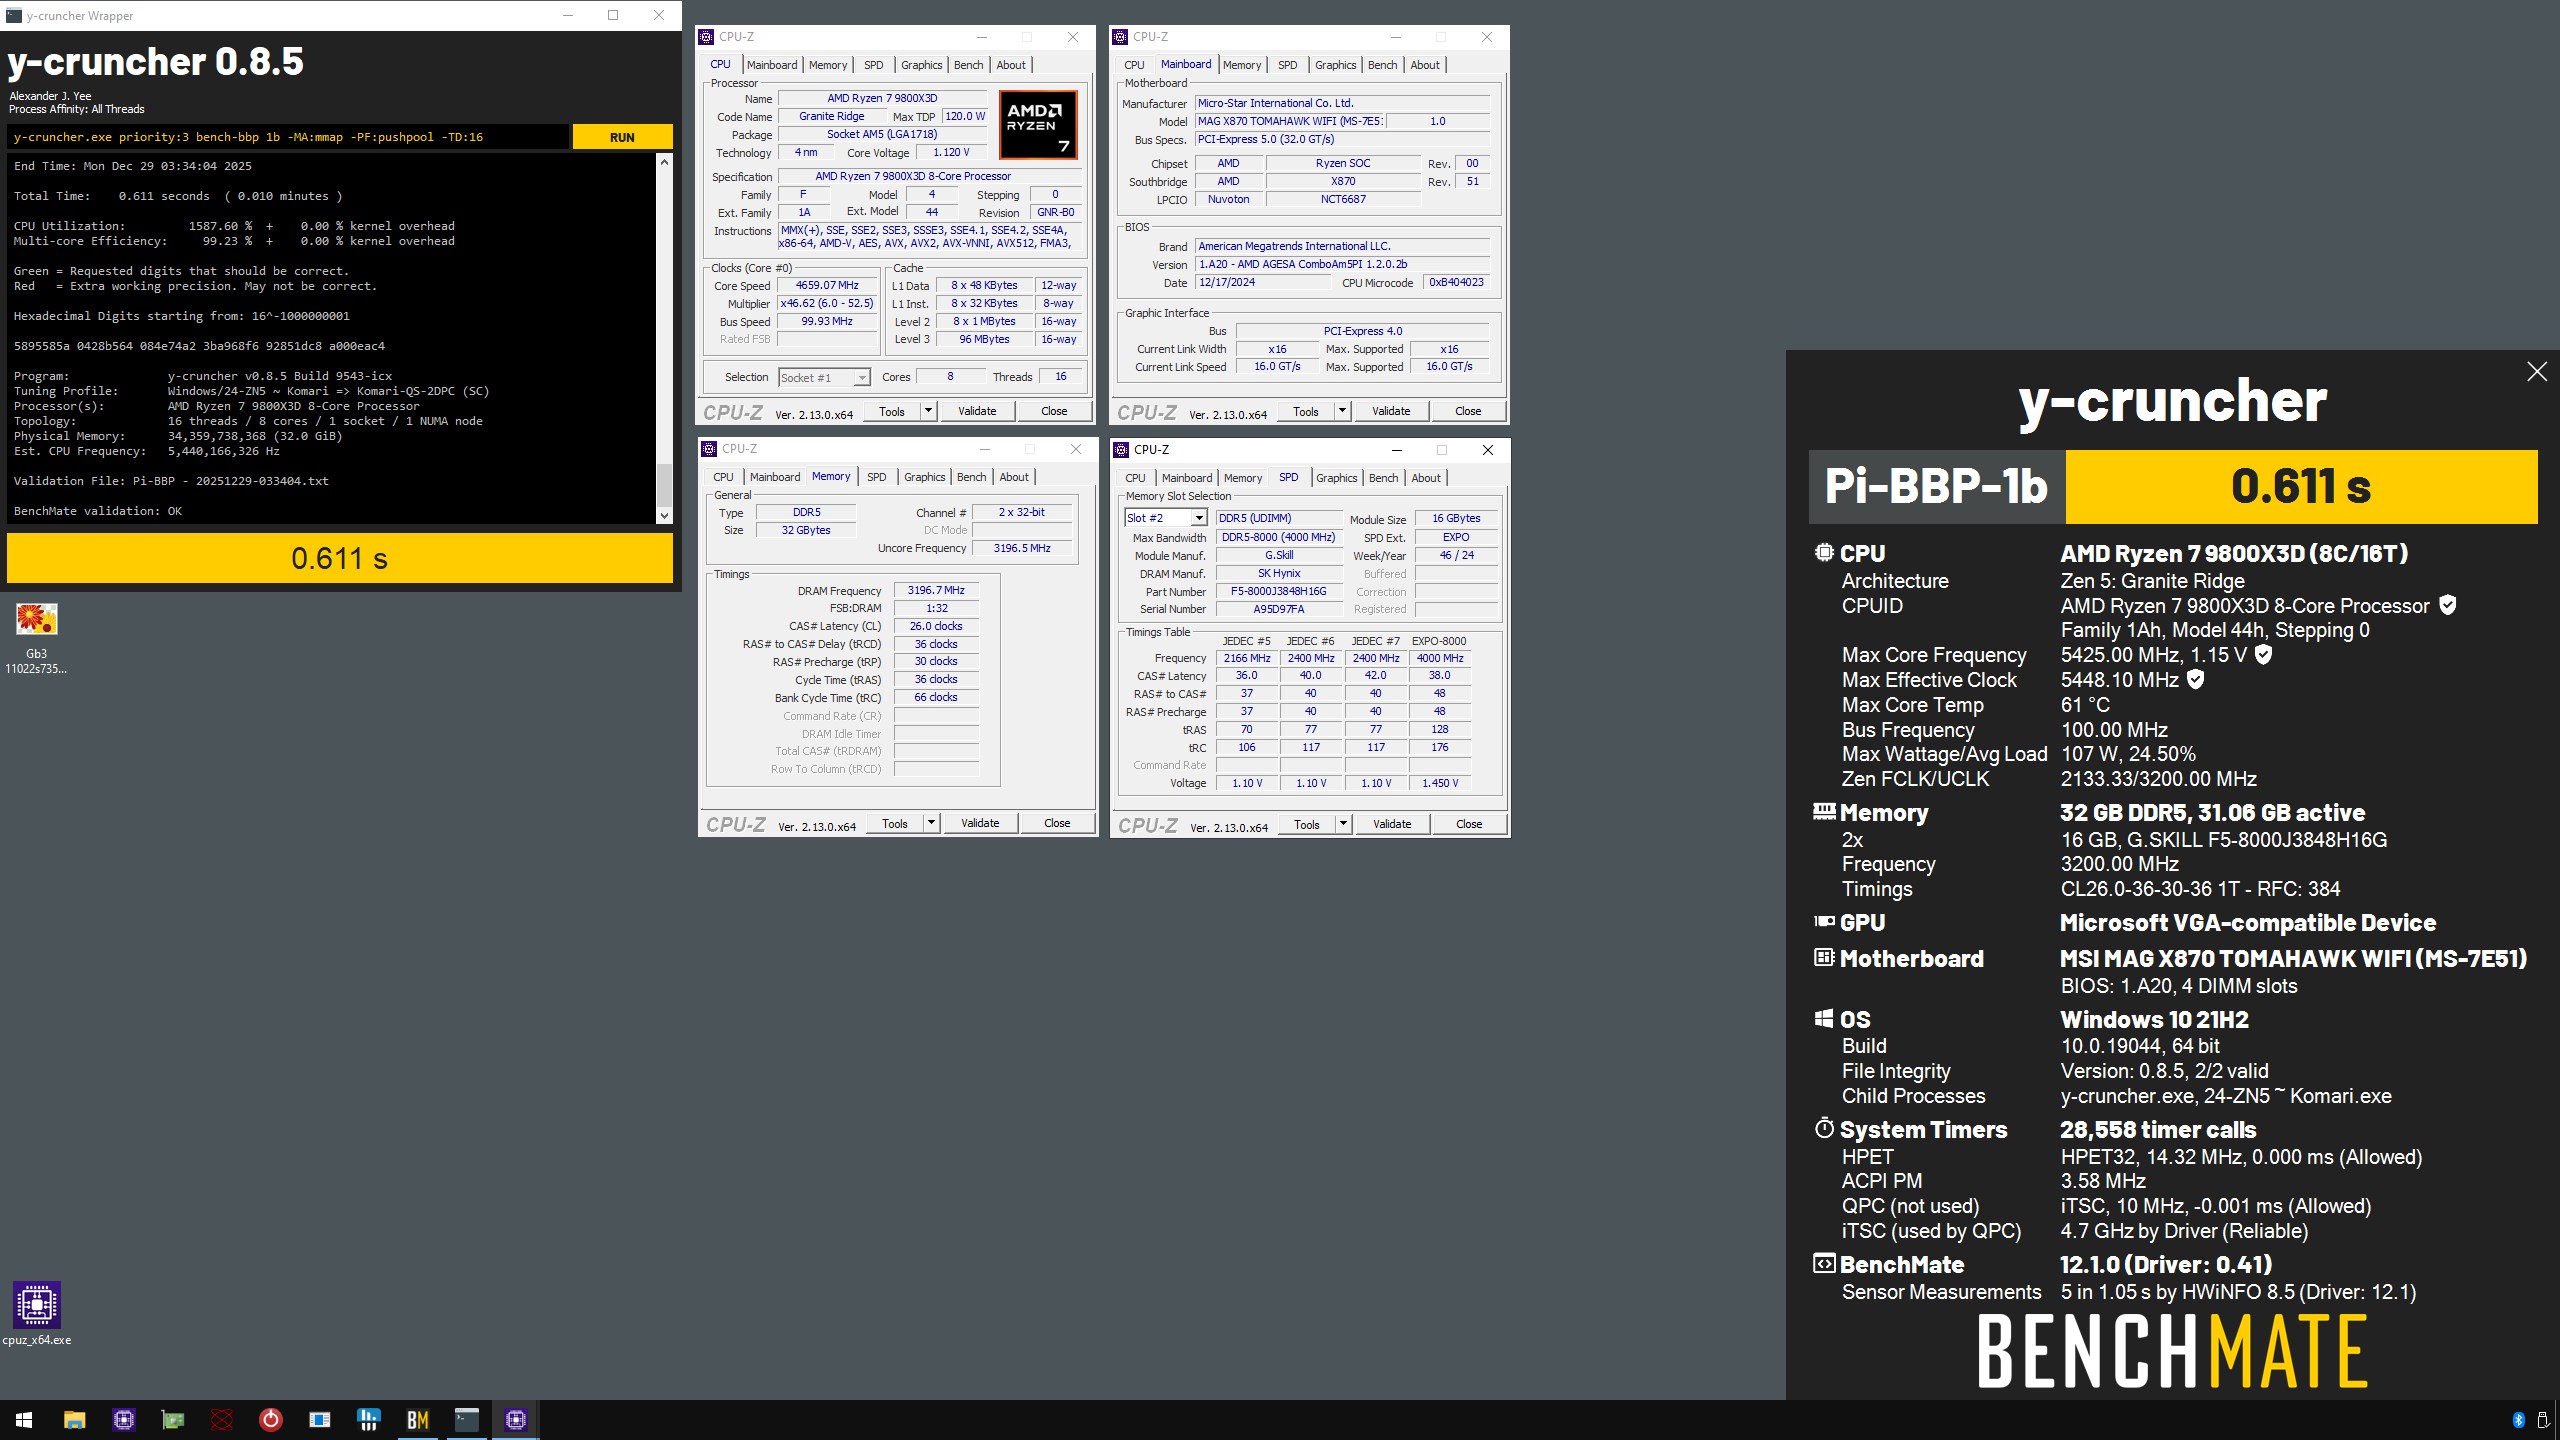Click title icon of the CPU-Z Mainboard window
The height and width of the screenshot is (1440, 2560).
pyautogui.click(x=1120, y=37)
